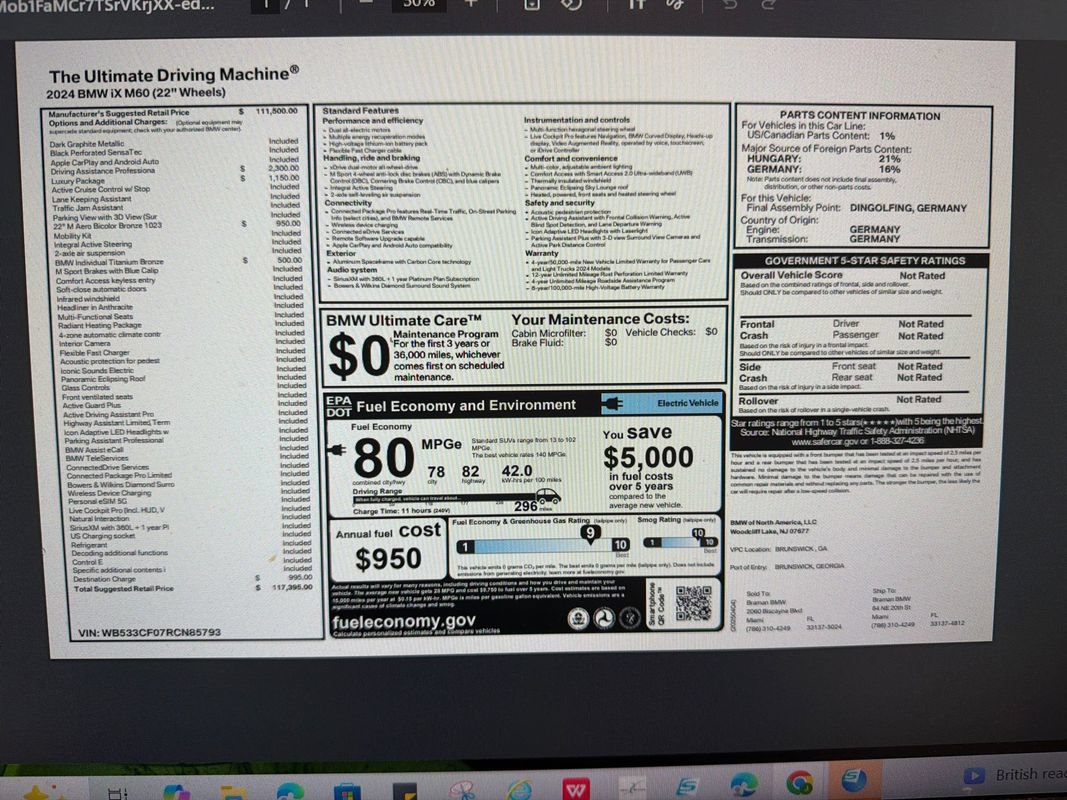The image size is (1067, 800).
Task: Click the "Standard Features" heading
Action: click(x=361, y=110)
